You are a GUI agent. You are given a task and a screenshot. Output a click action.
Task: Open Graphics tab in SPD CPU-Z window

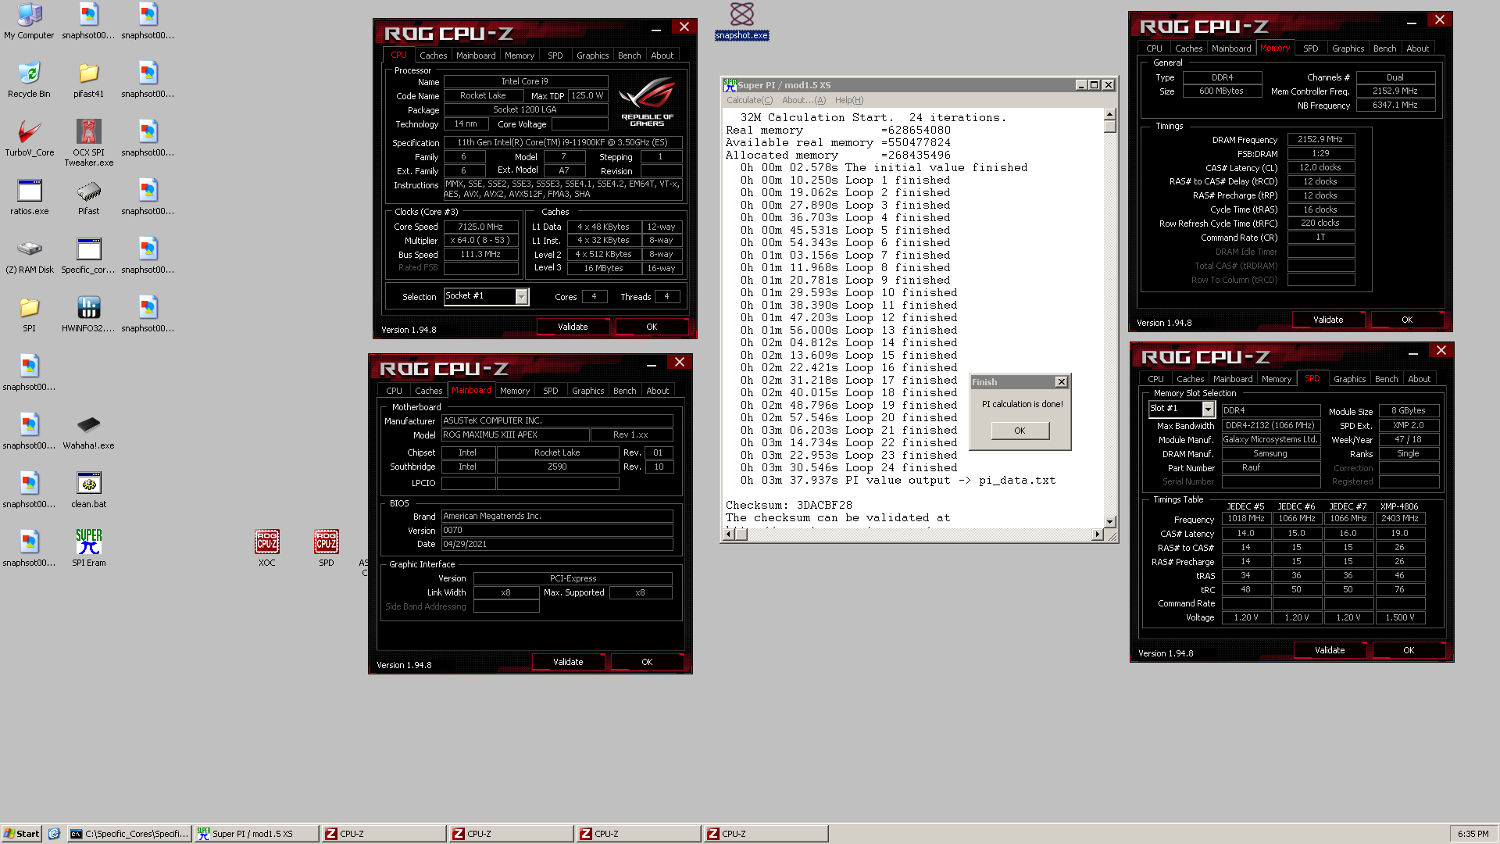click(x=1349, y=379)
